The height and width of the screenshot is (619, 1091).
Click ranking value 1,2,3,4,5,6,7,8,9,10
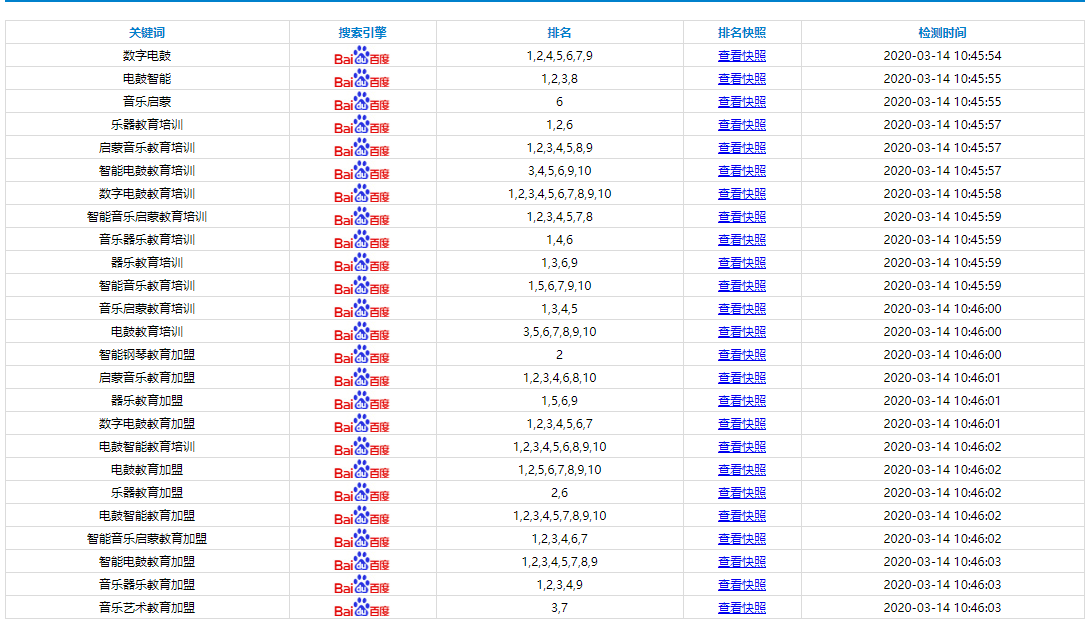(559, 193)
